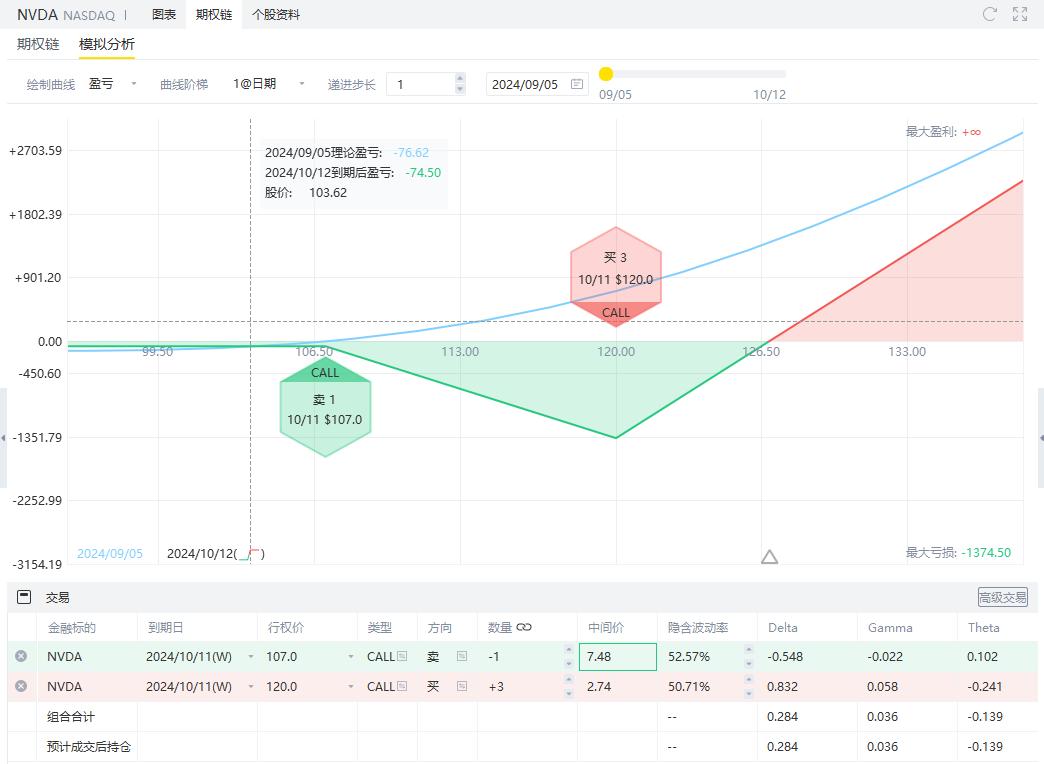Switch to the 个股资料 tab
Viewport: 1044px width, 764px height.
276,15
